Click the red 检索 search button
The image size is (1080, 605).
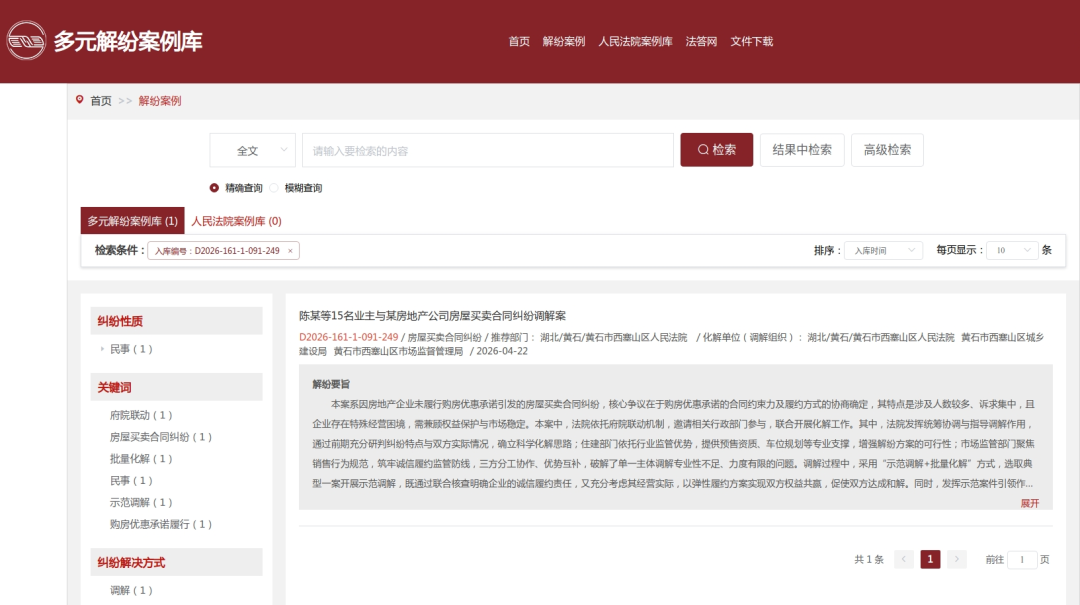716,150
